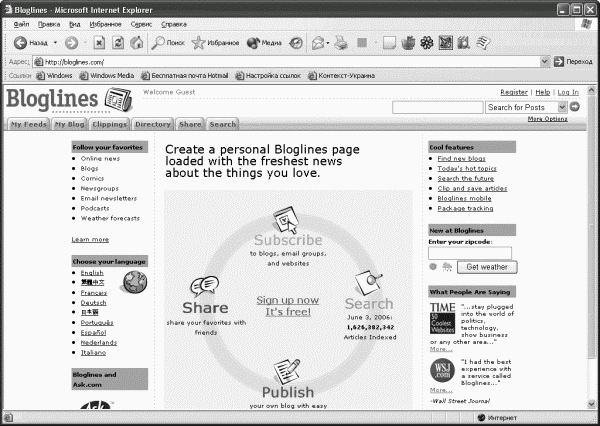Switch to the Clippings tab

pos(109,124)
